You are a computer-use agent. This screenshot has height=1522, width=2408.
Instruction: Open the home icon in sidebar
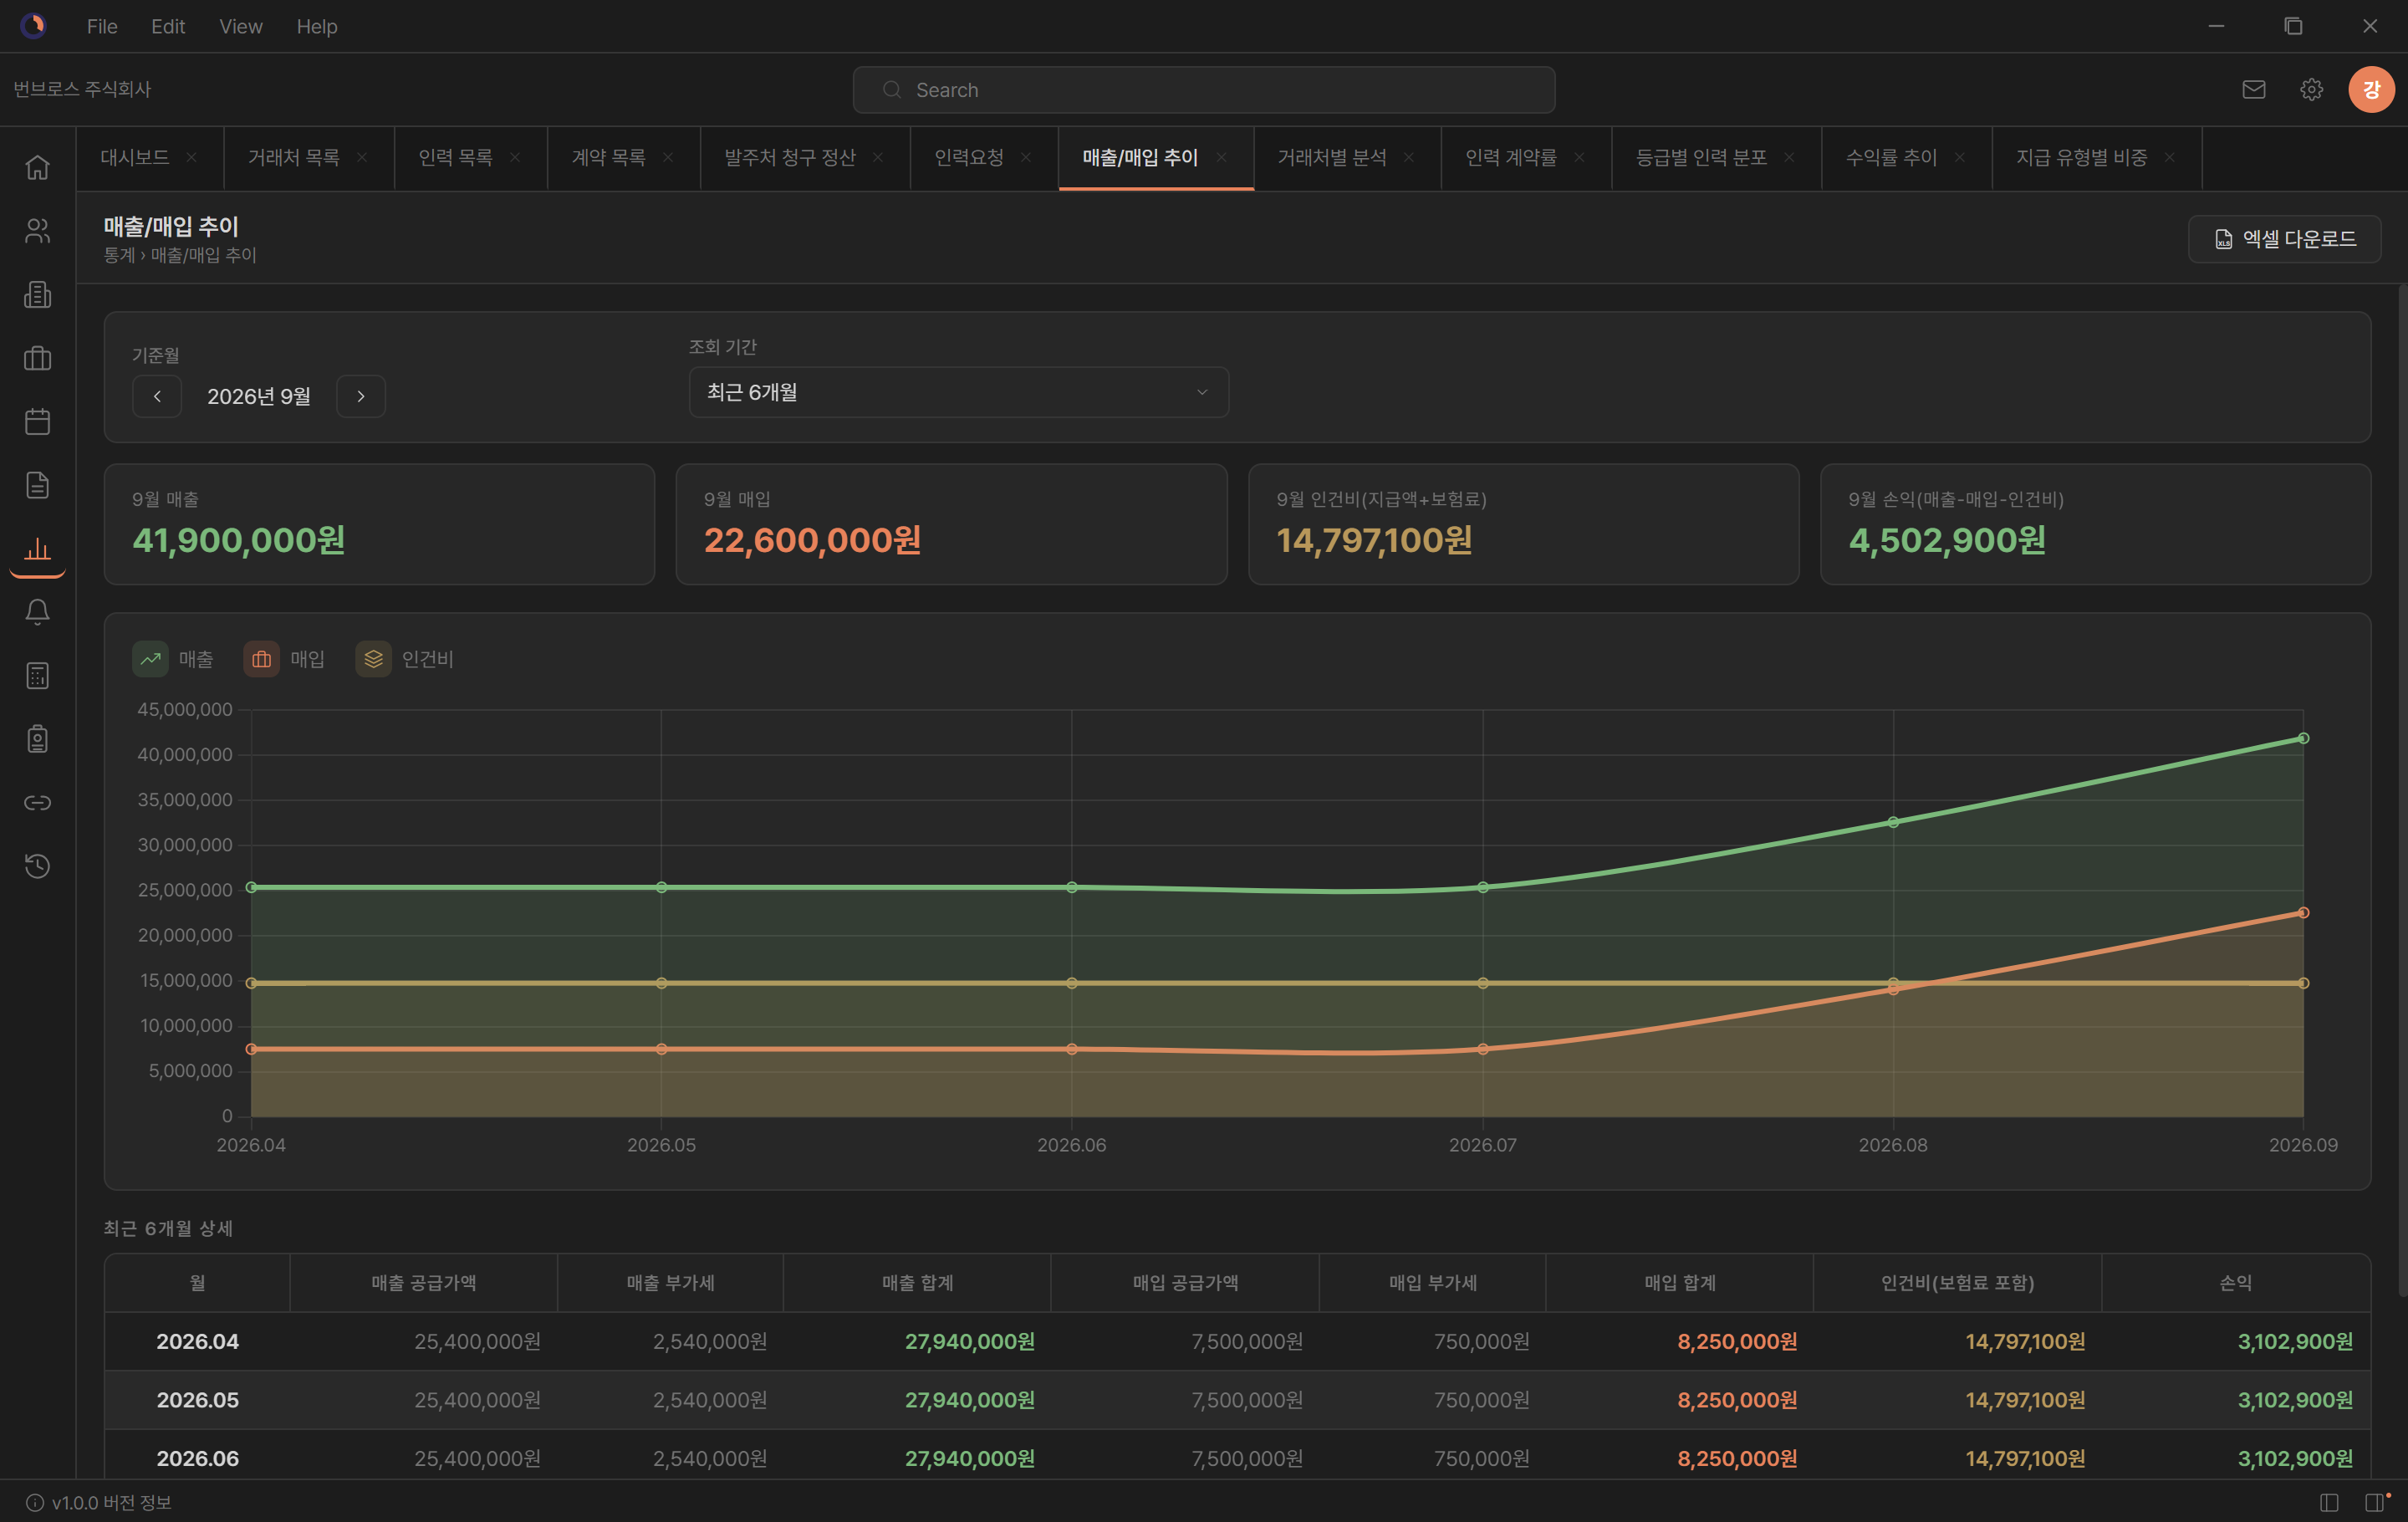[37, 167]
